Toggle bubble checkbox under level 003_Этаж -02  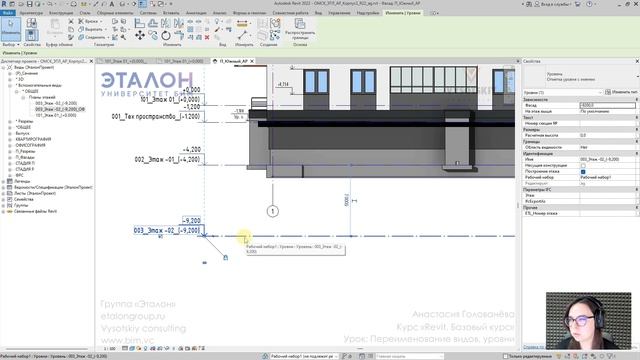pyautogui.click(x=160, y=236)
